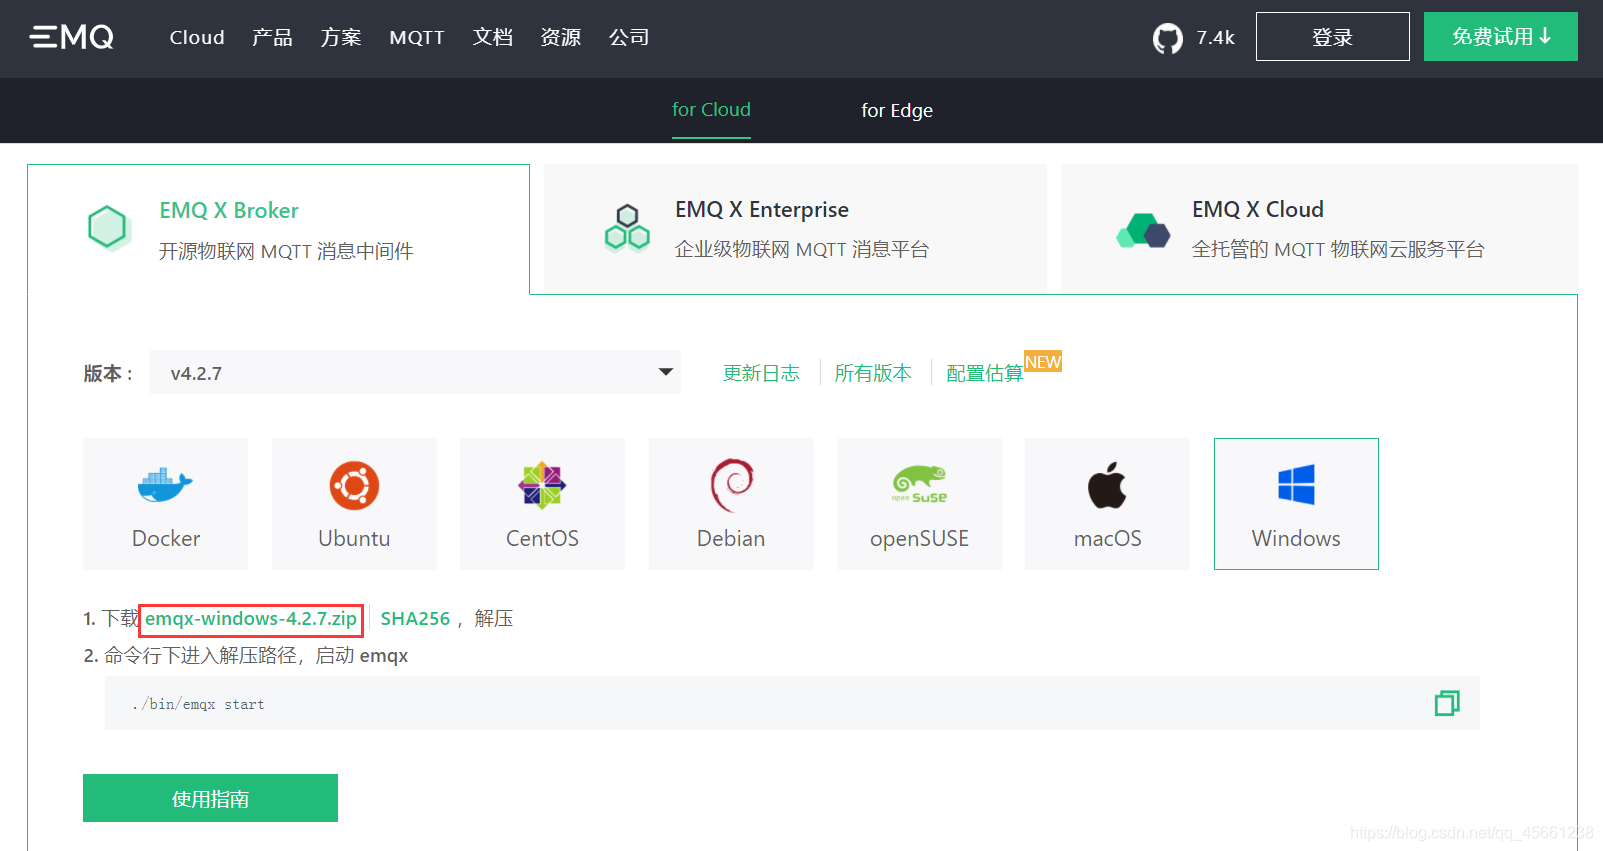
Task: Open the 更新日志 changelog link
Action: click(x=762, y=373)
